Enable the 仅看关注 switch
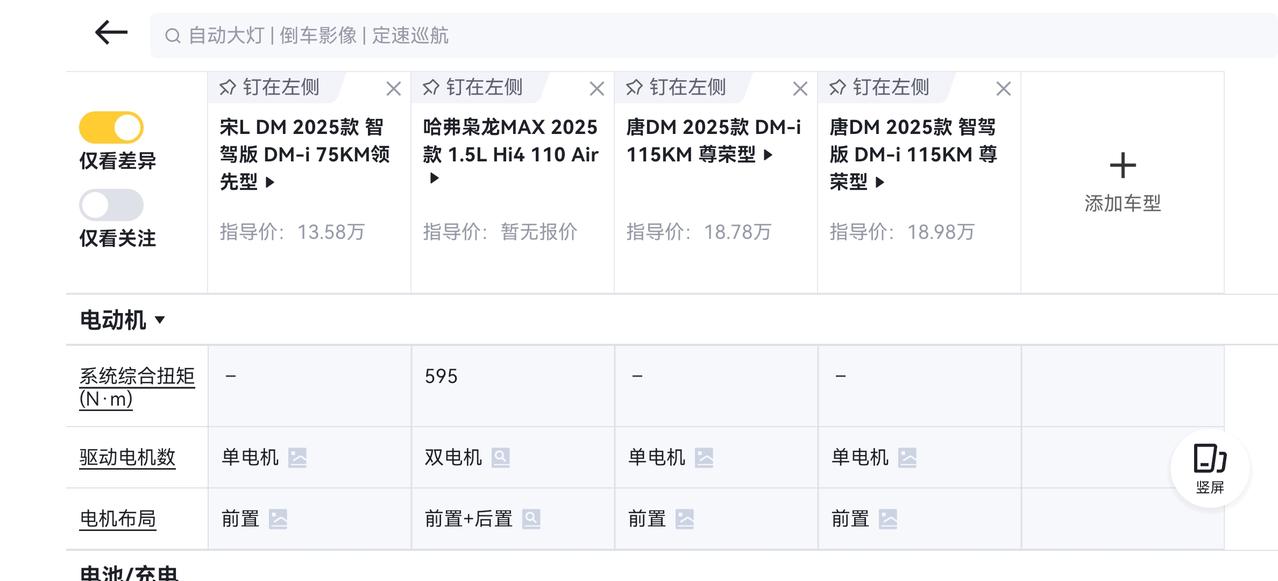Image resolution: width=1278 pixels, height=581 pixels. click(111, 205)
